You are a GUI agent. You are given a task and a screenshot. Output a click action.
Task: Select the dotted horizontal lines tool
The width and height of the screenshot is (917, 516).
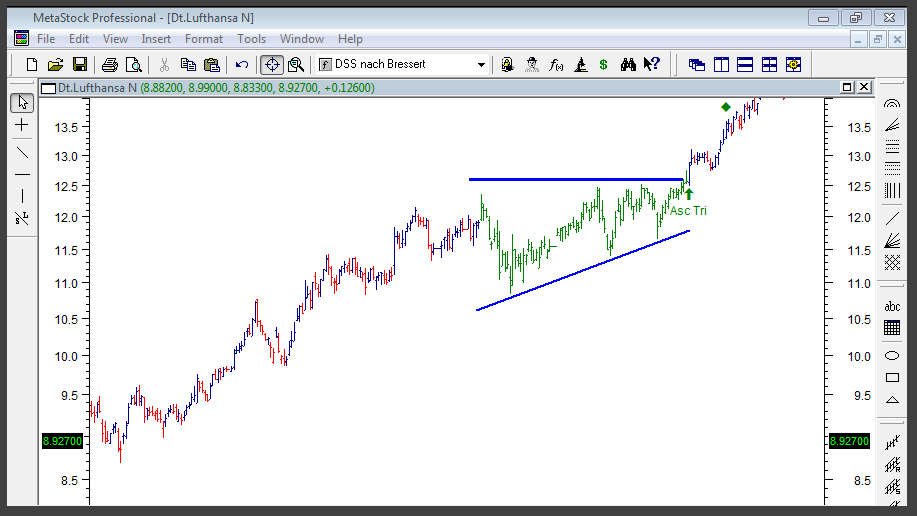tap(892, 168)
